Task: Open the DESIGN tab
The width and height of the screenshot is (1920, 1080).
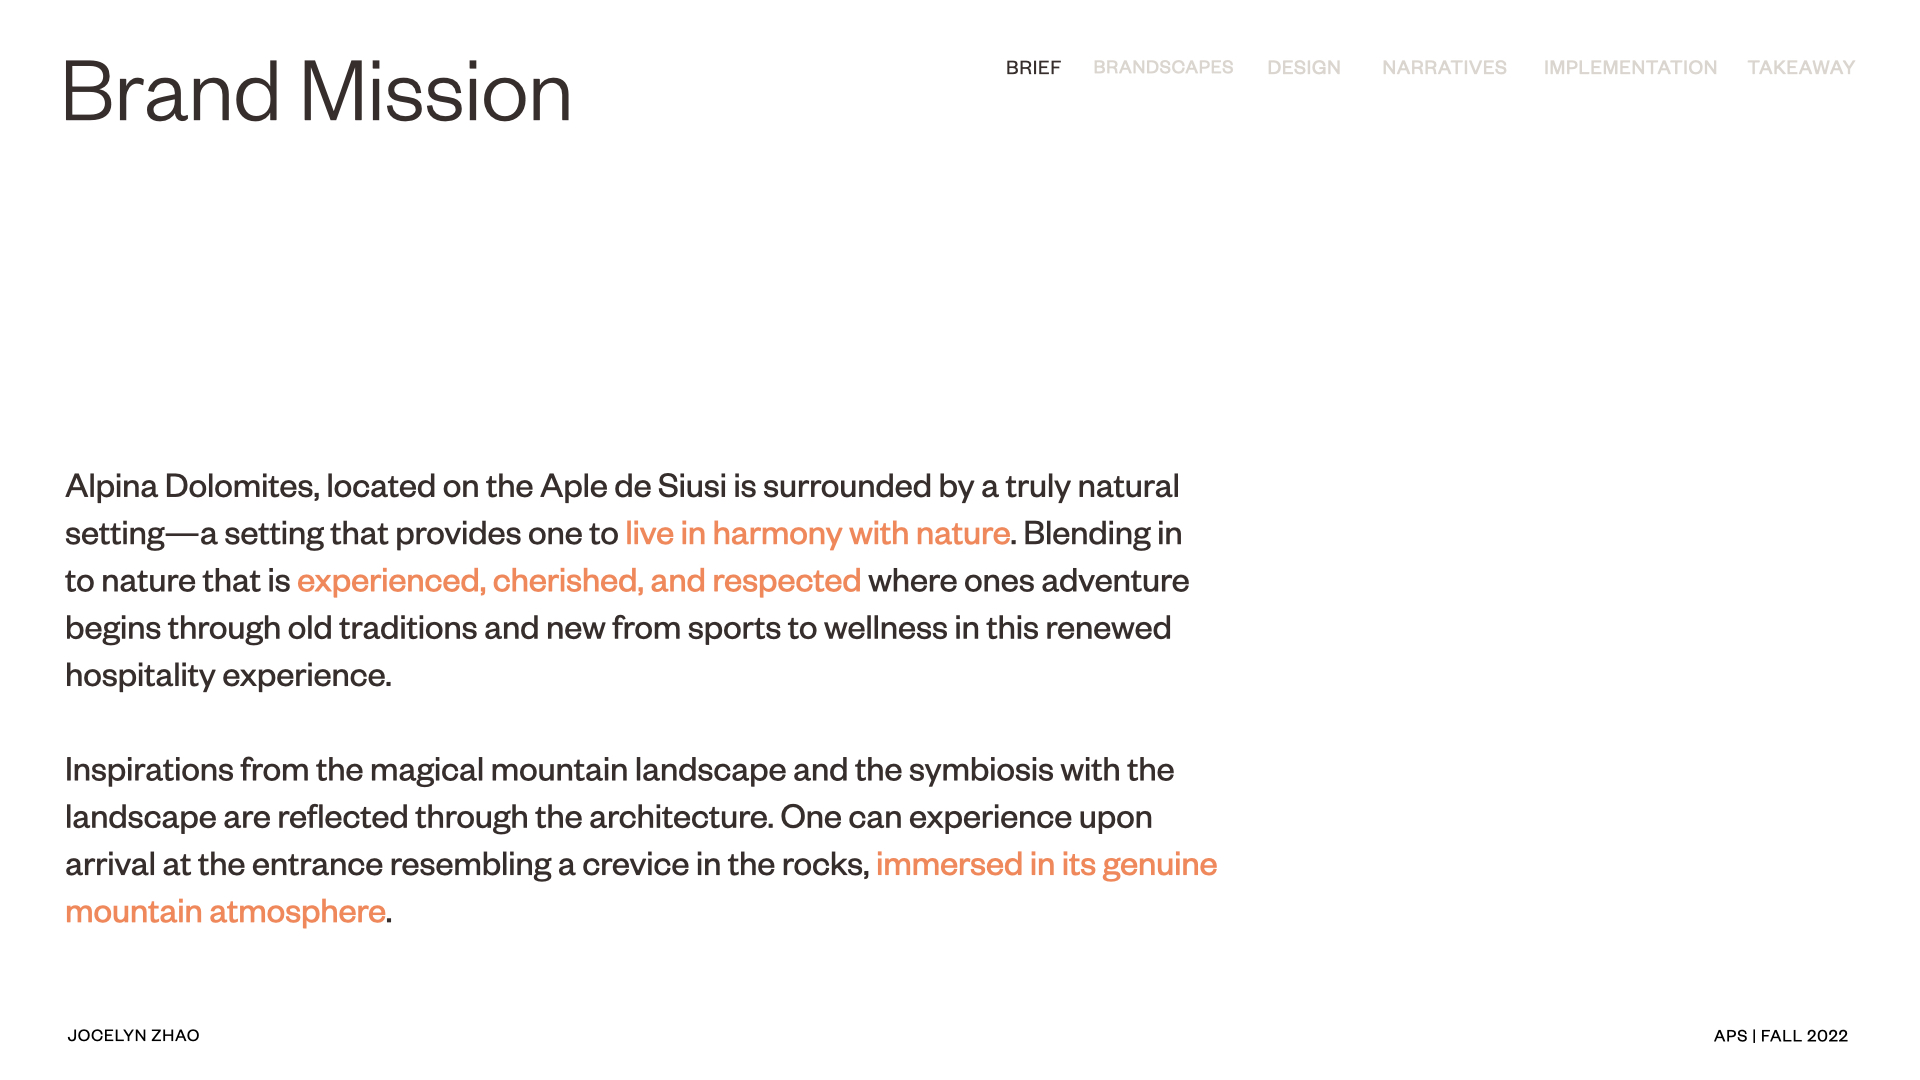Action: click(1303, 68)
